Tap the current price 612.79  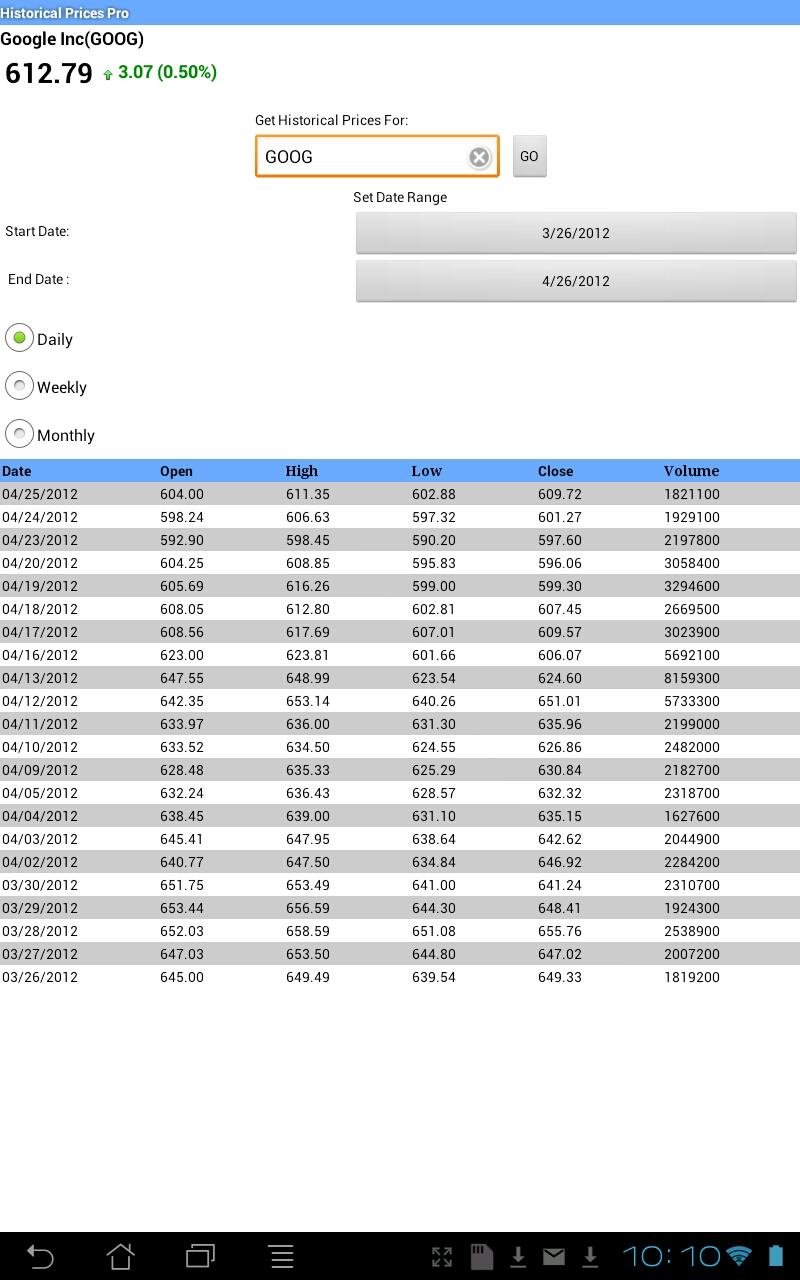click(x=49, y=74)
